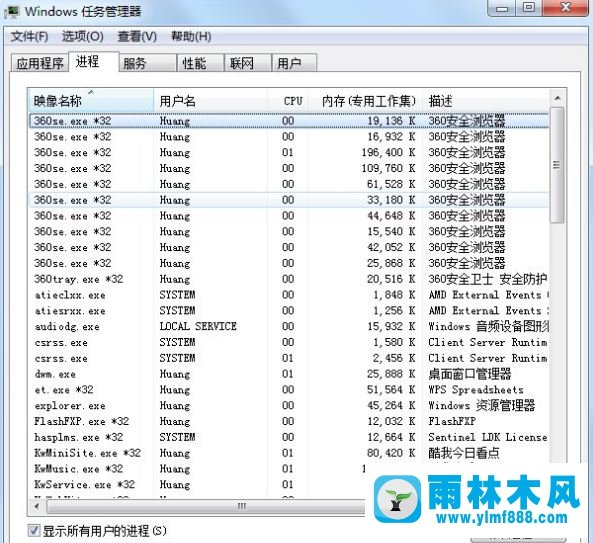
Task: Select 360se.exe row with 16,932 K
Action: point(289,137)
